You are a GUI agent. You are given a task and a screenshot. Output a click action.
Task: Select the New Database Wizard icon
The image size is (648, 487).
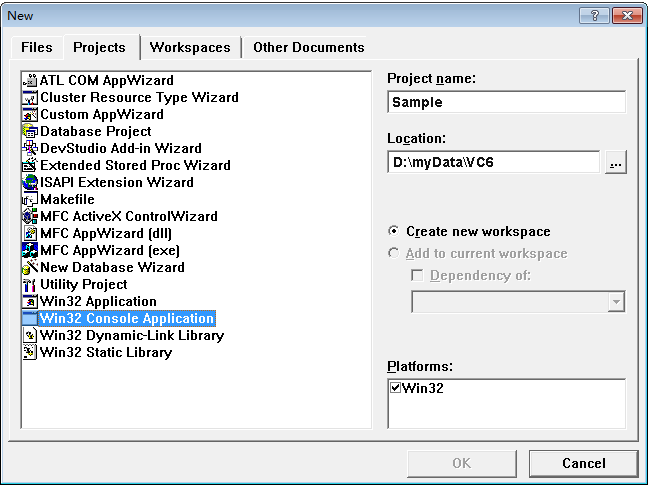(x=30, y=267)
